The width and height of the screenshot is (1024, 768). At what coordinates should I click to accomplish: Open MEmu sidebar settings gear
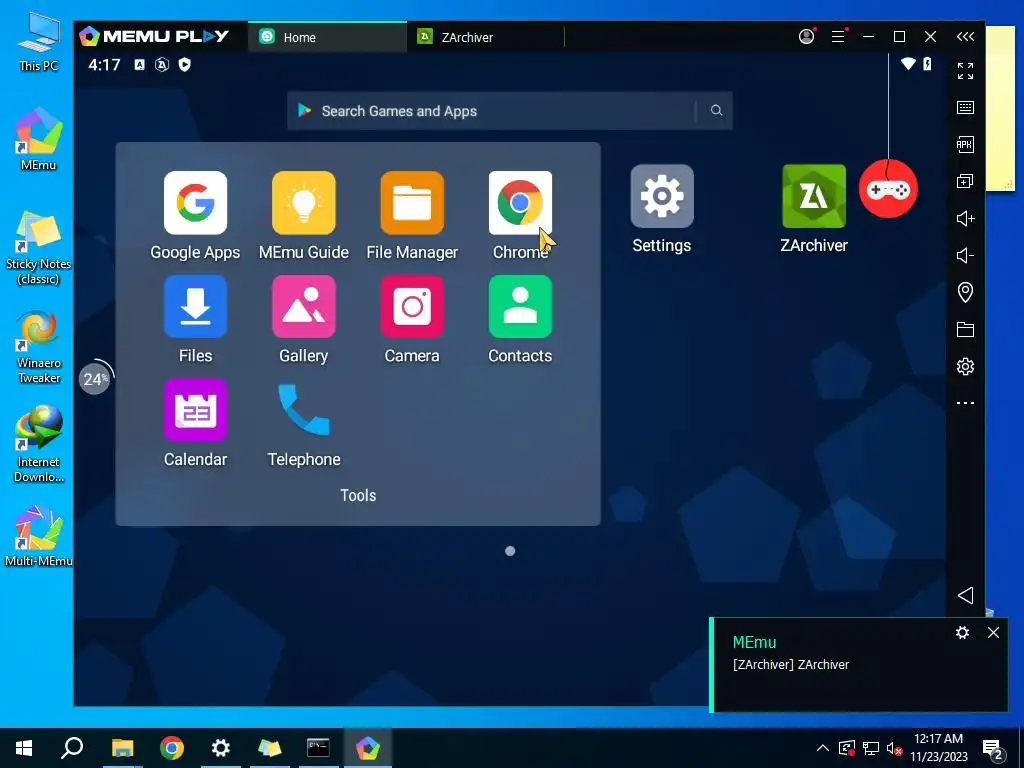[x=965, y=366]
